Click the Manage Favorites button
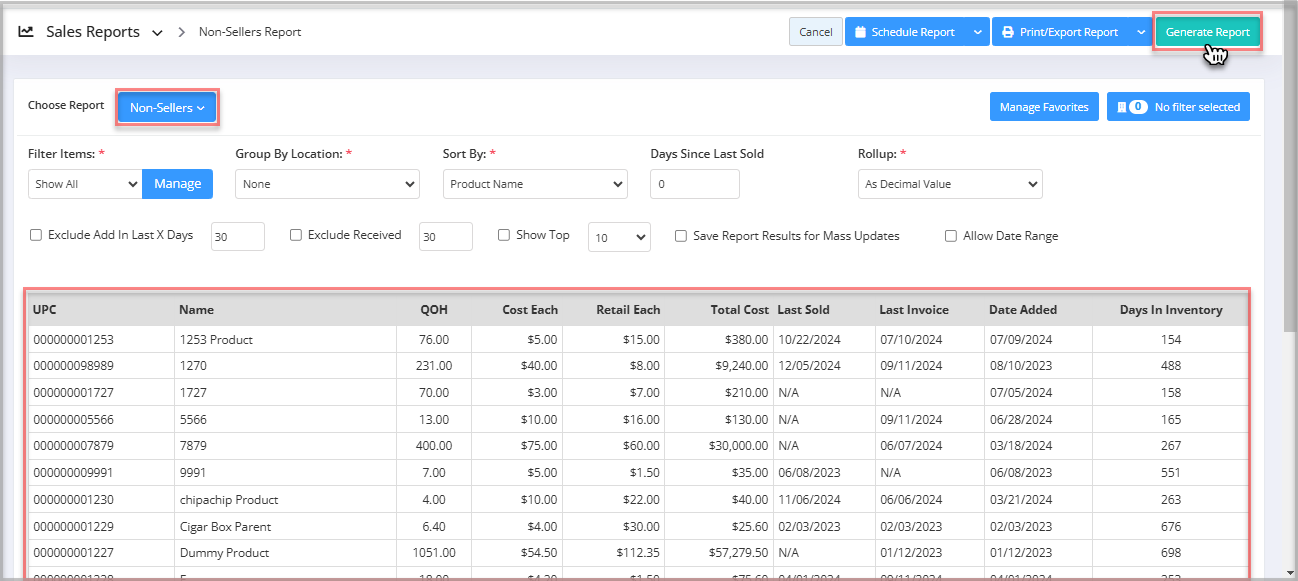The width and height of the screenshot is (1298, 581). point(1044,107)
